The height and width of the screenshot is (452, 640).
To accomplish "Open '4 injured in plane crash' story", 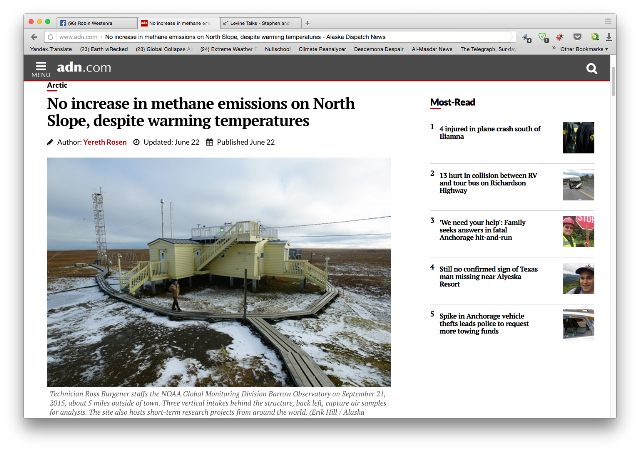I will 490,132.
